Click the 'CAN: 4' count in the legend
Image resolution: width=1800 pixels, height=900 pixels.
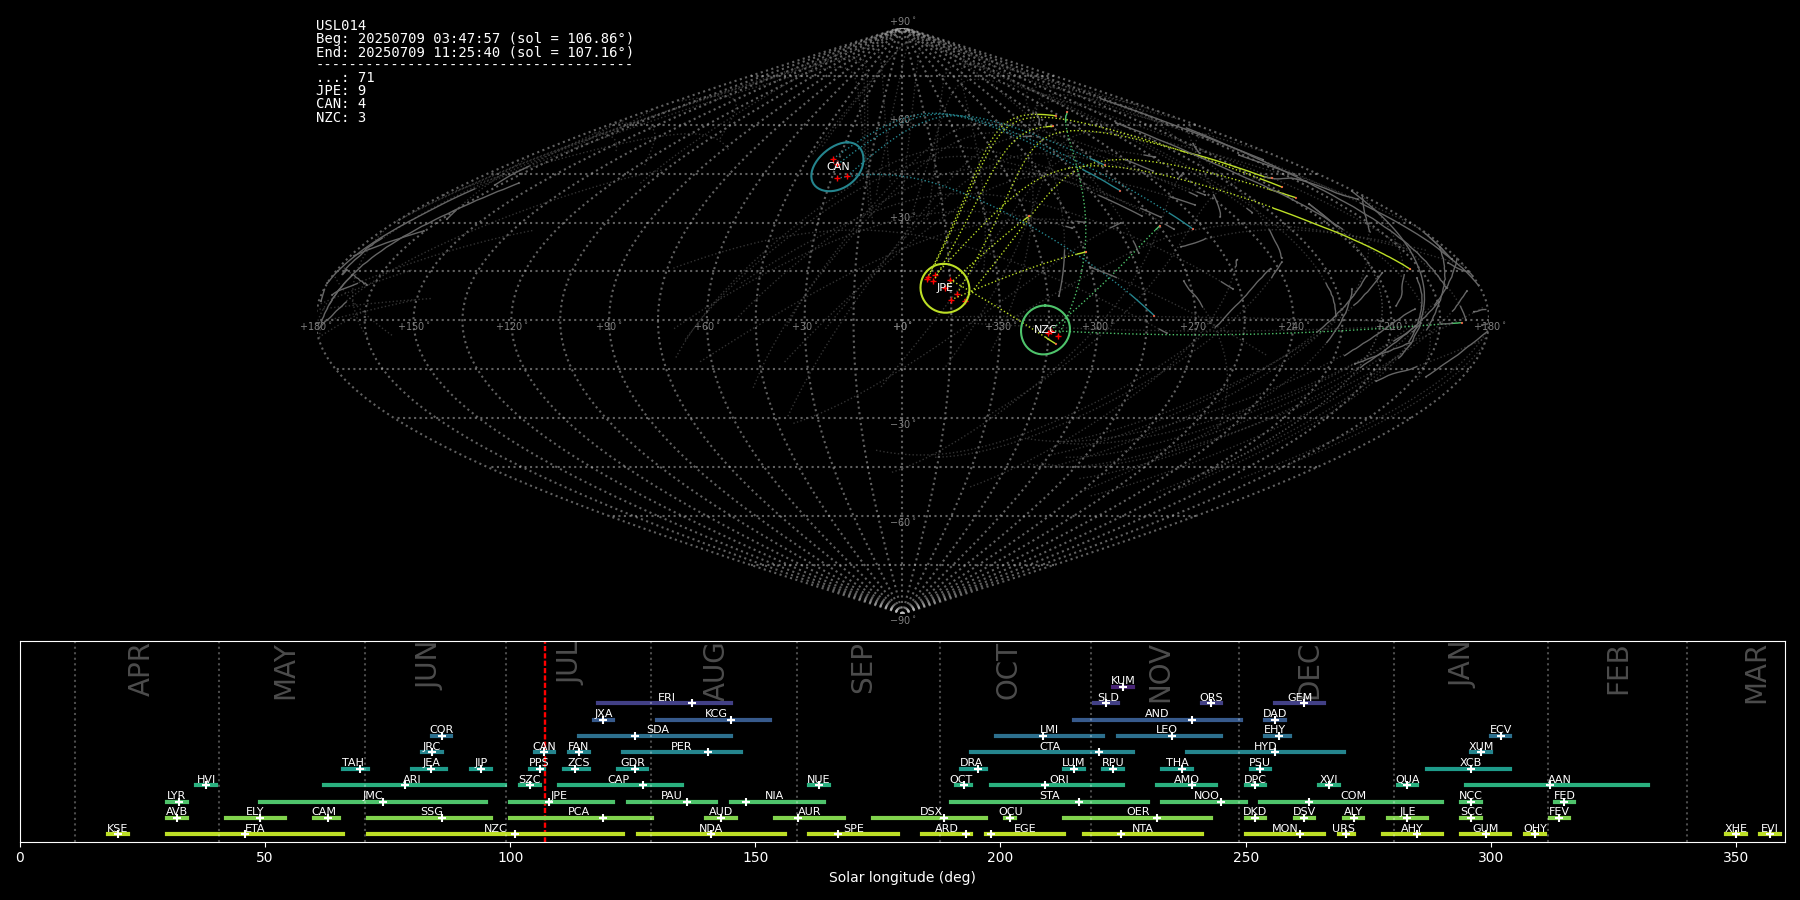[341, 104]
